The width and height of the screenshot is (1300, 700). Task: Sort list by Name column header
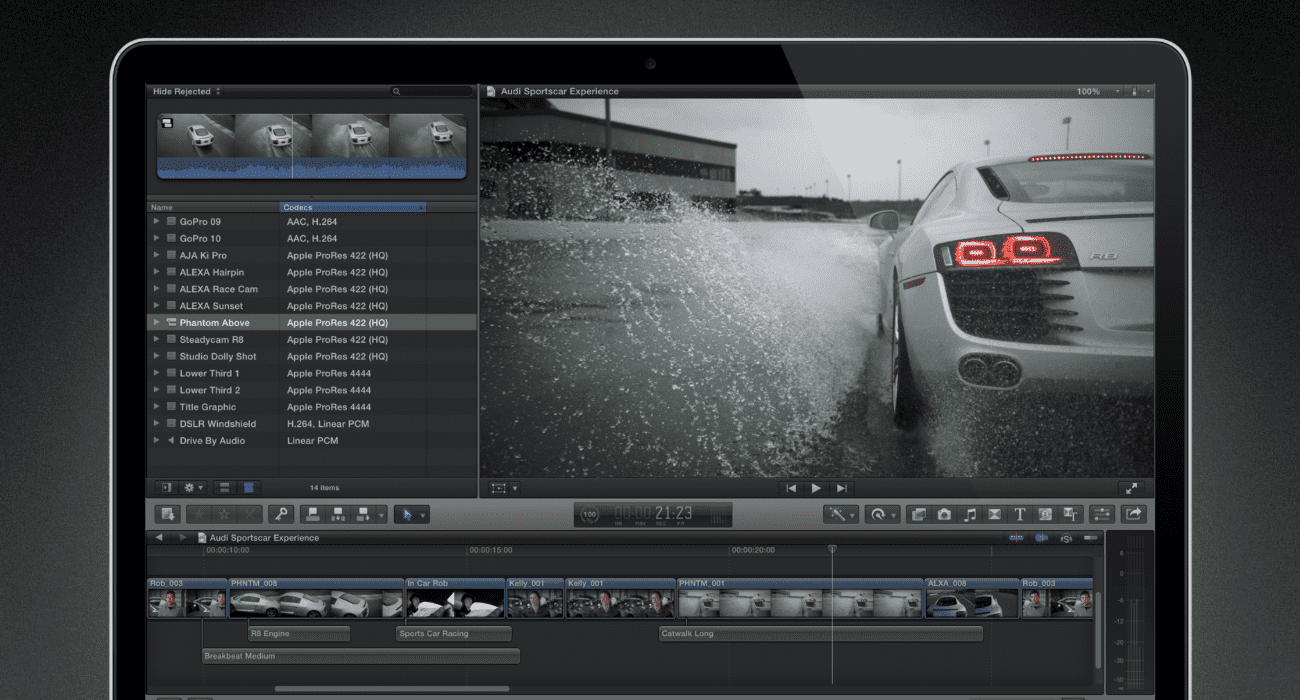point(213,207)
